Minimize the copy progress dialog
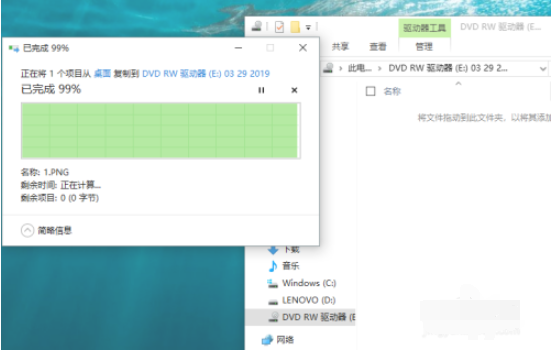Screen dimensions: 552x360 pyautogui.click(x=238, y=48)
